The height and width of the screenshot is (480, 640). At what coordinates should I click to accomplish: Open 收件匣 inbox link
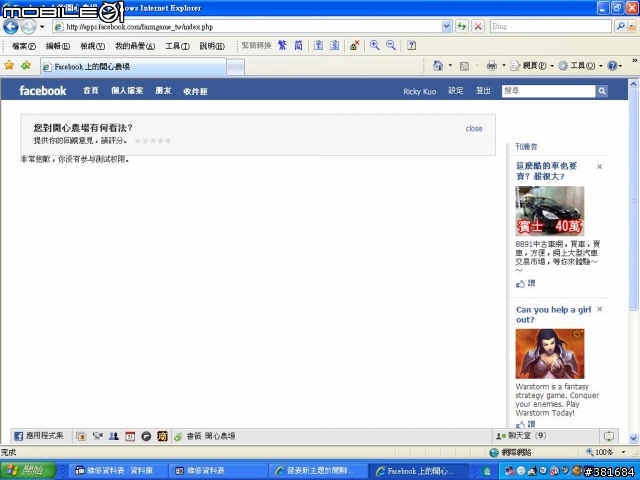point(195,91)
